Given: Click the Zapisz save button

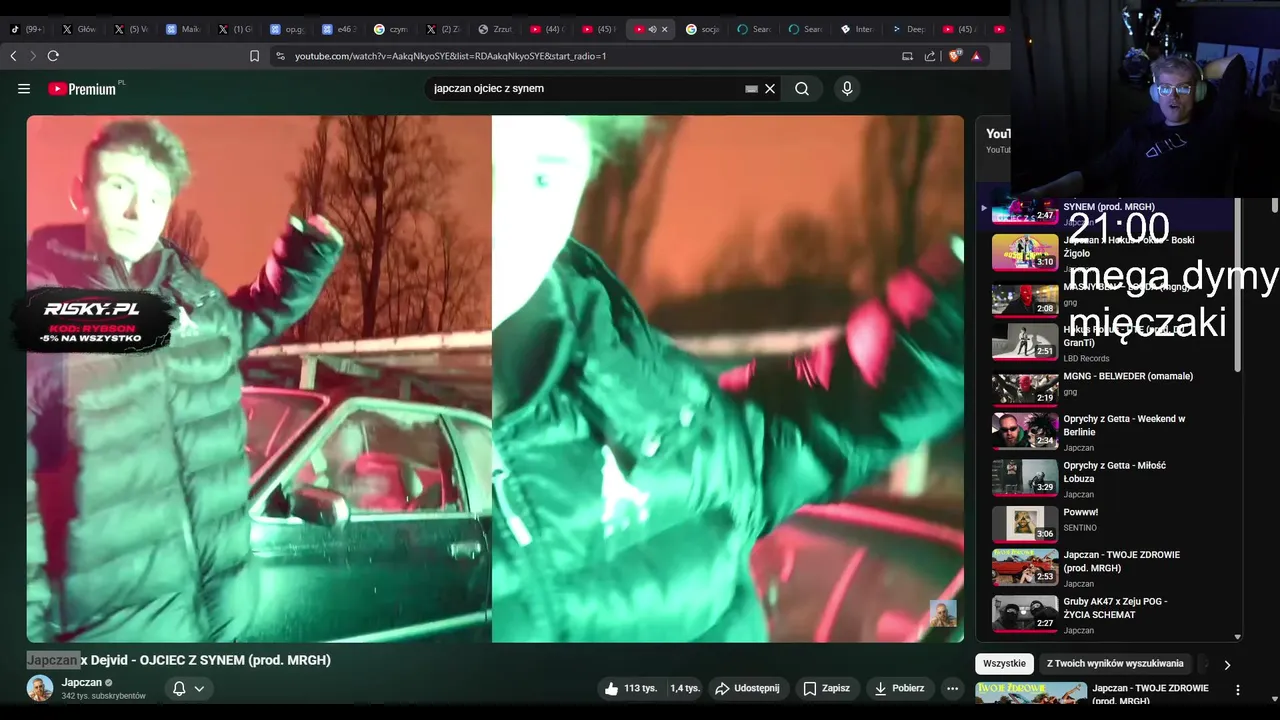Looking at the screenshot, I should [x=826, y=688].
